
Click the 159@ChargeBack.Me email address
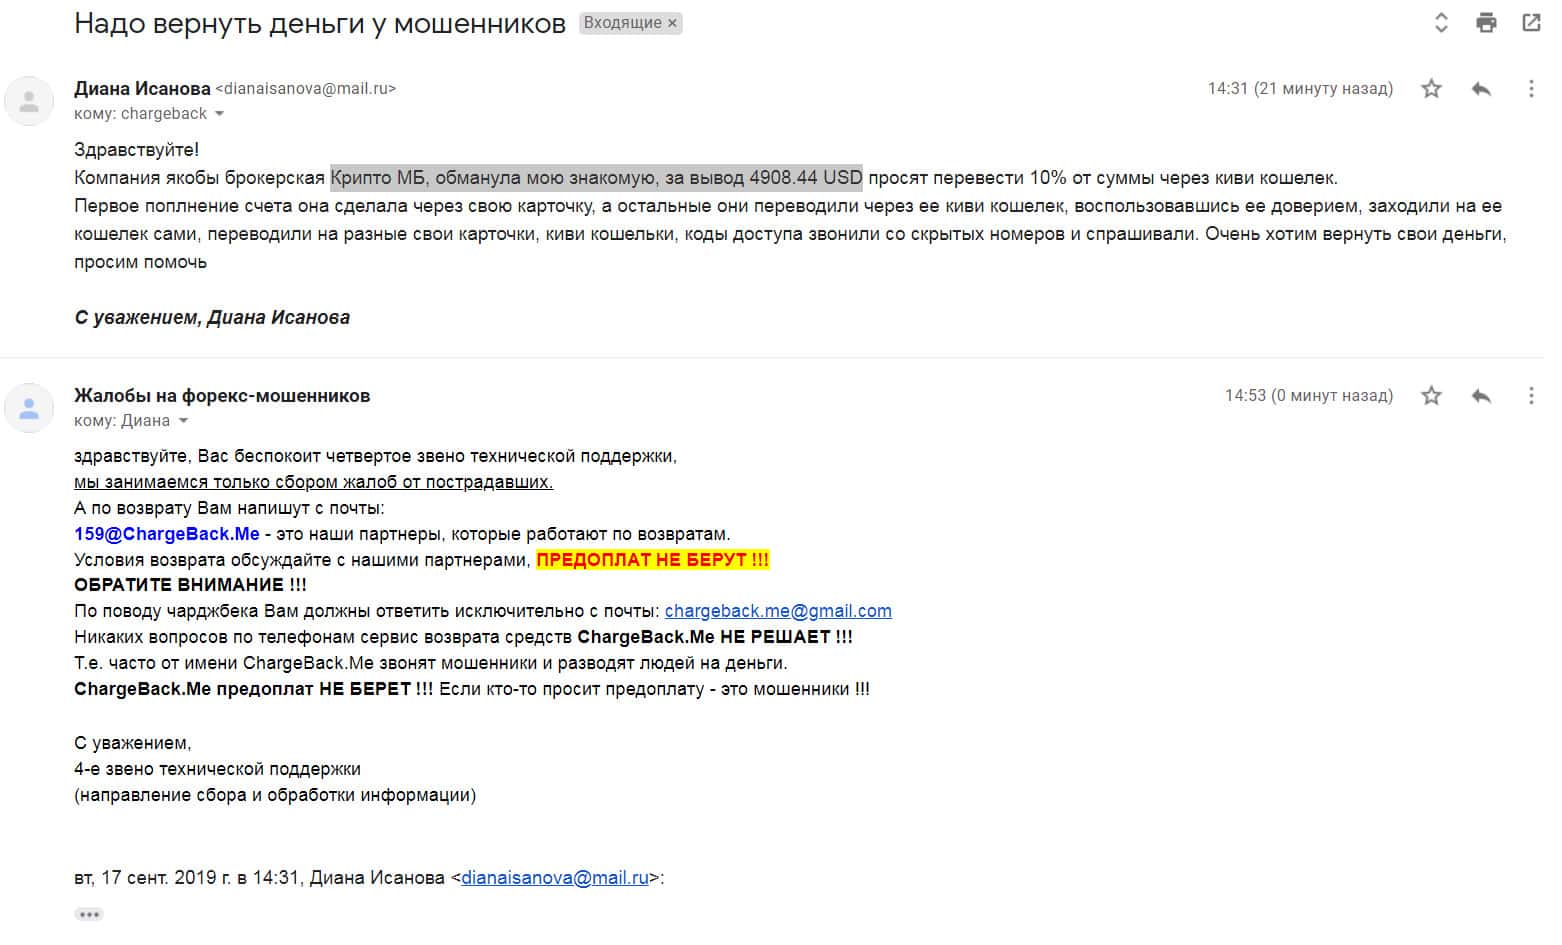click(x=166, y=534)
